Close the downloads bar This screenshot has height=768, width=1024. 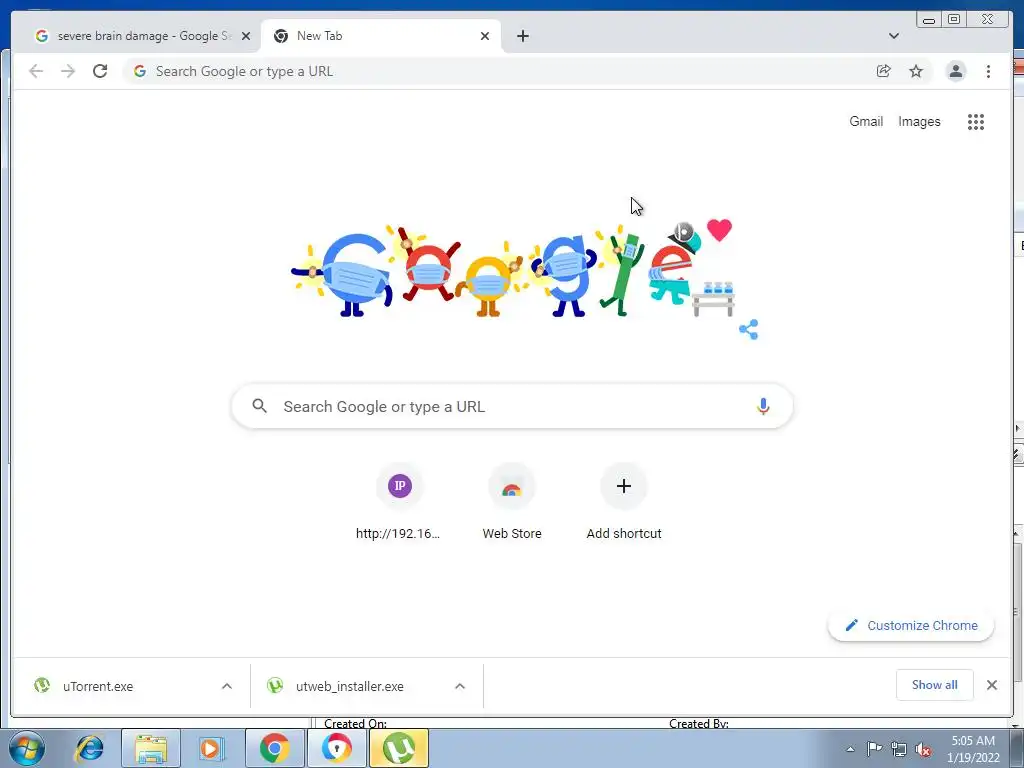click(991, 684)
